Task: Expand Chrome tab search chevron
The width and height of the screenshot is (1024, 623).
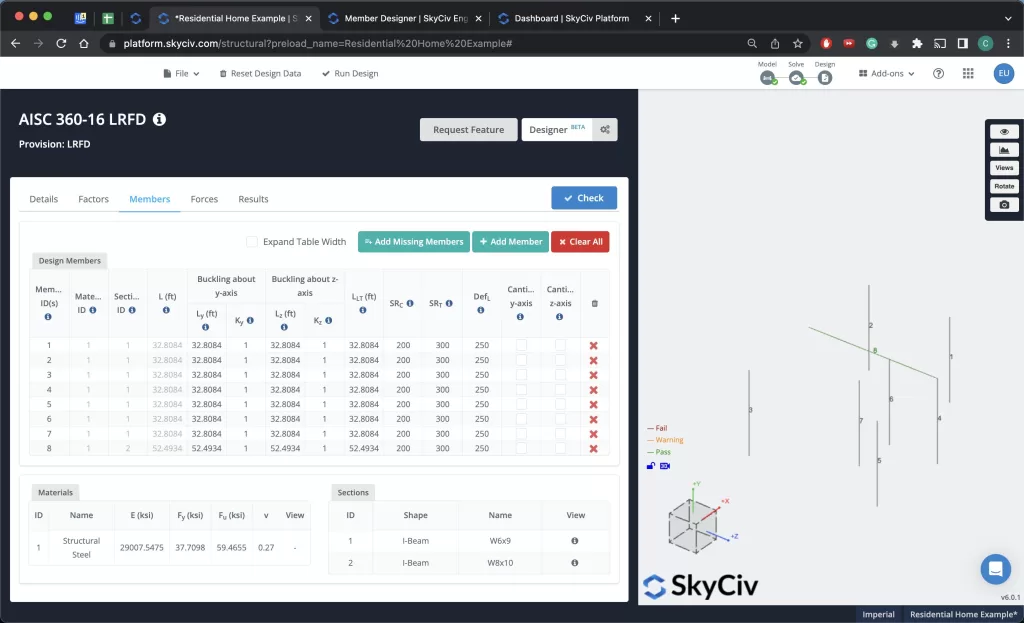Action: coord(1008,18)
